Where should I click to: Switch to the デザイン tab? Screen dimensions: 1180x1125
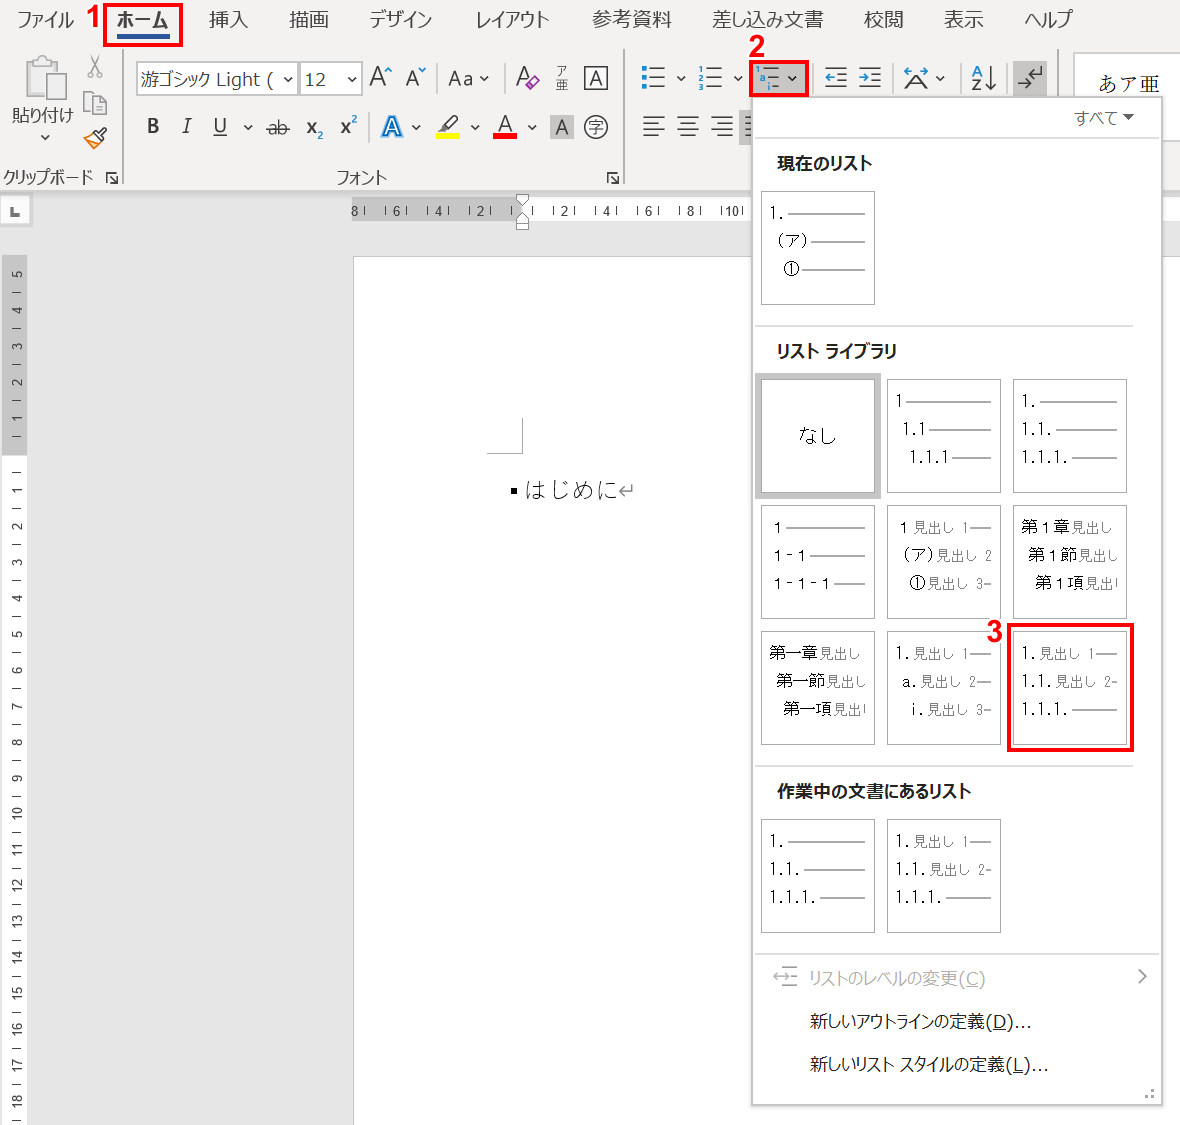tap(400, 20)
